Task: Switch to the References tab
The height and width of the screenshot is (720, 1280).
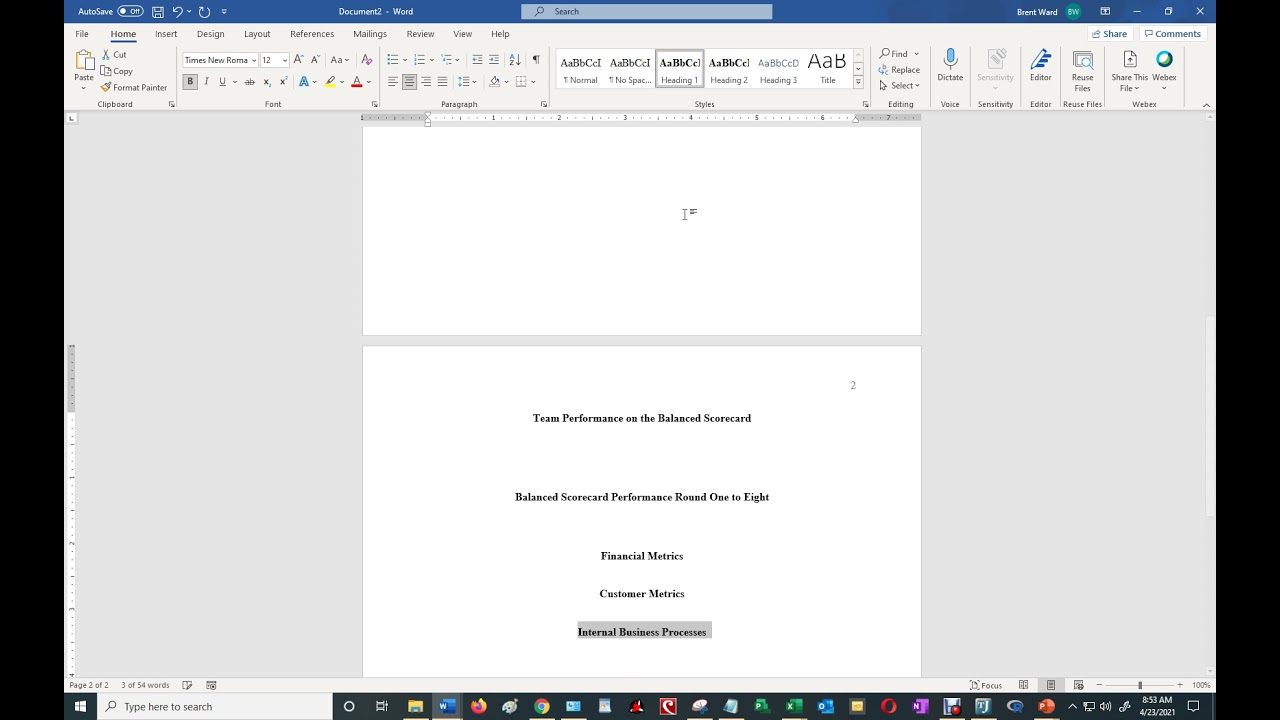Action: (x=312, y=34)
